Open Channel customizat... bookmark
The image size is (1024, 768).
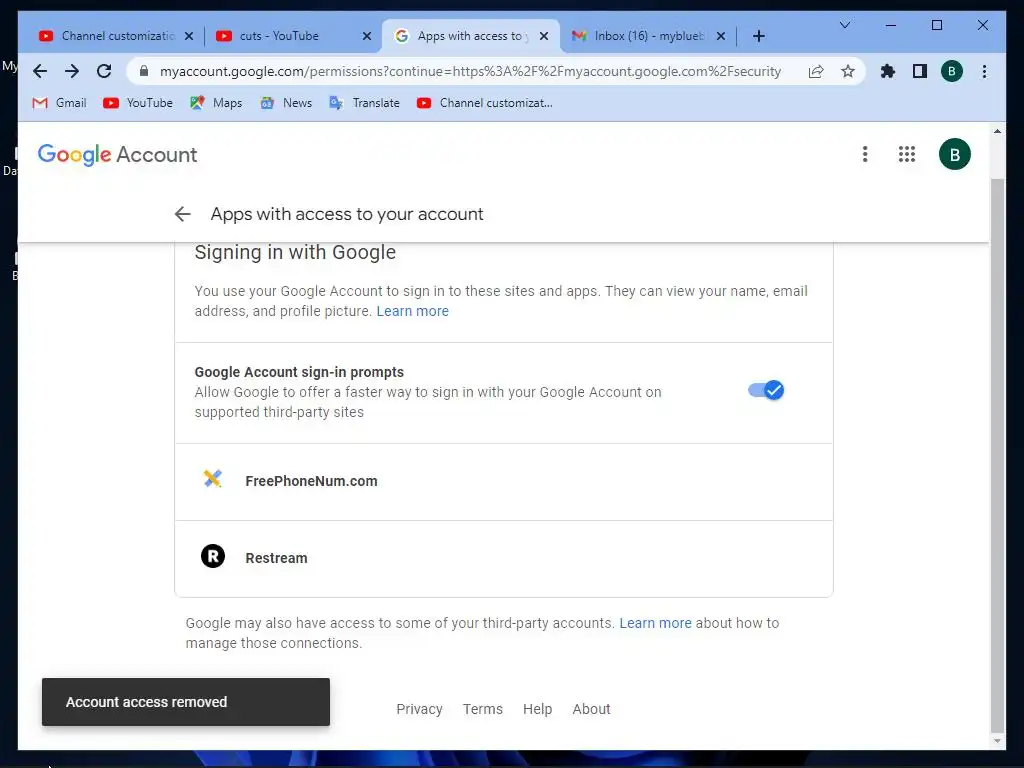pyautogui.click(x=485, y=103)
